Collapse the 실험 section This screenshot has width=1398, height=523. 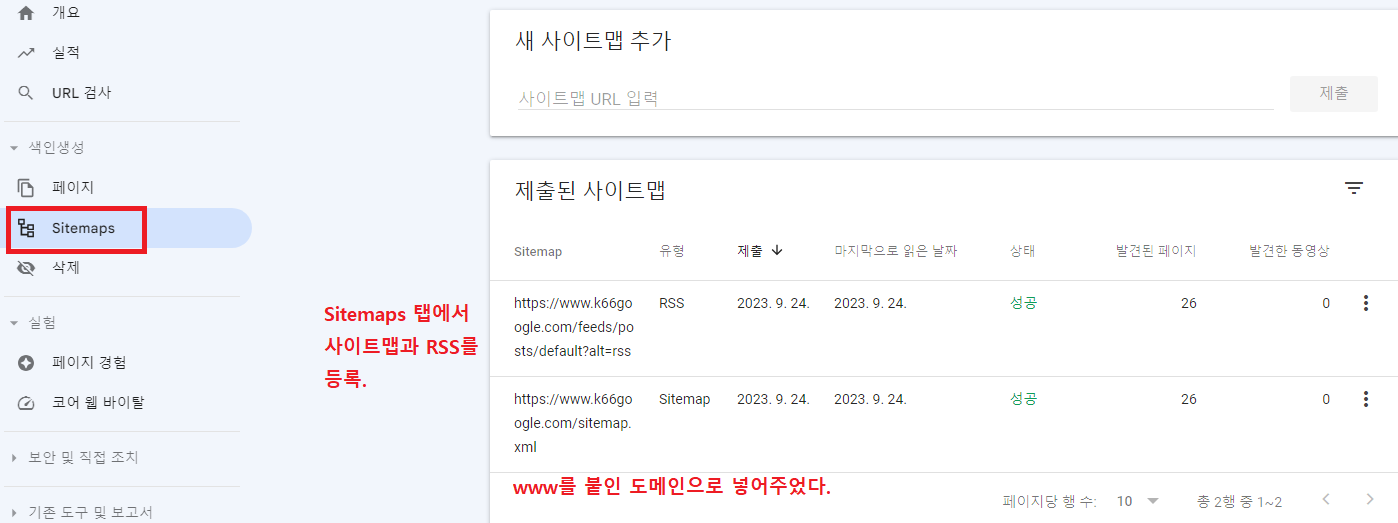click(14, 323)
